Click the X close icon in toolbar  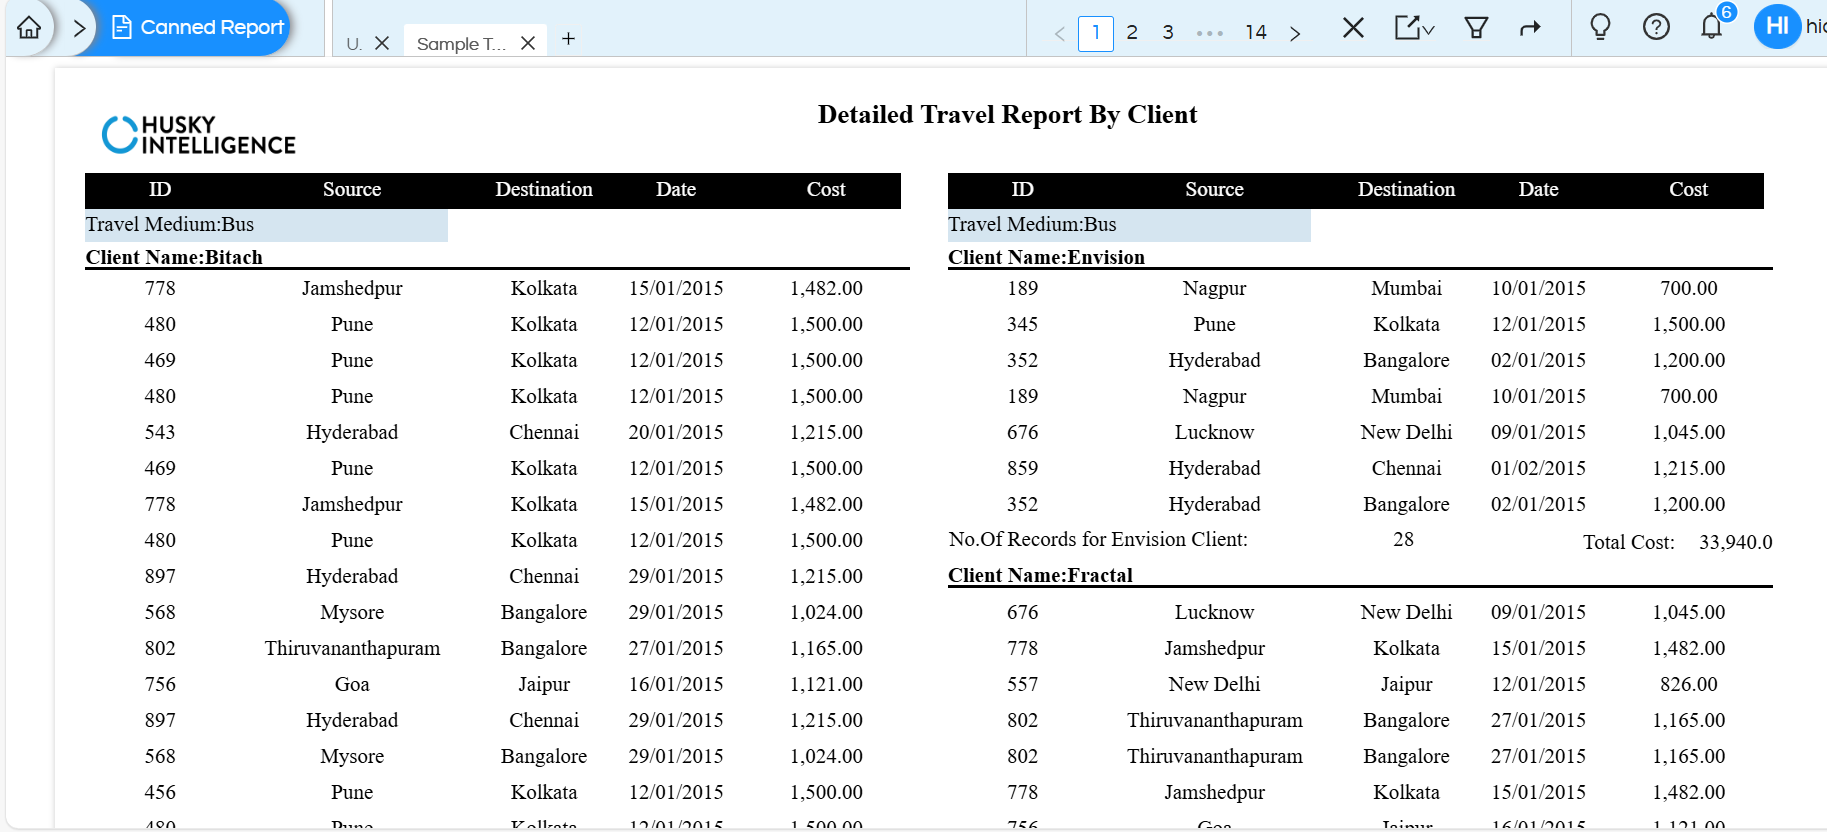pyautogui.click(x=1353, y=27)
